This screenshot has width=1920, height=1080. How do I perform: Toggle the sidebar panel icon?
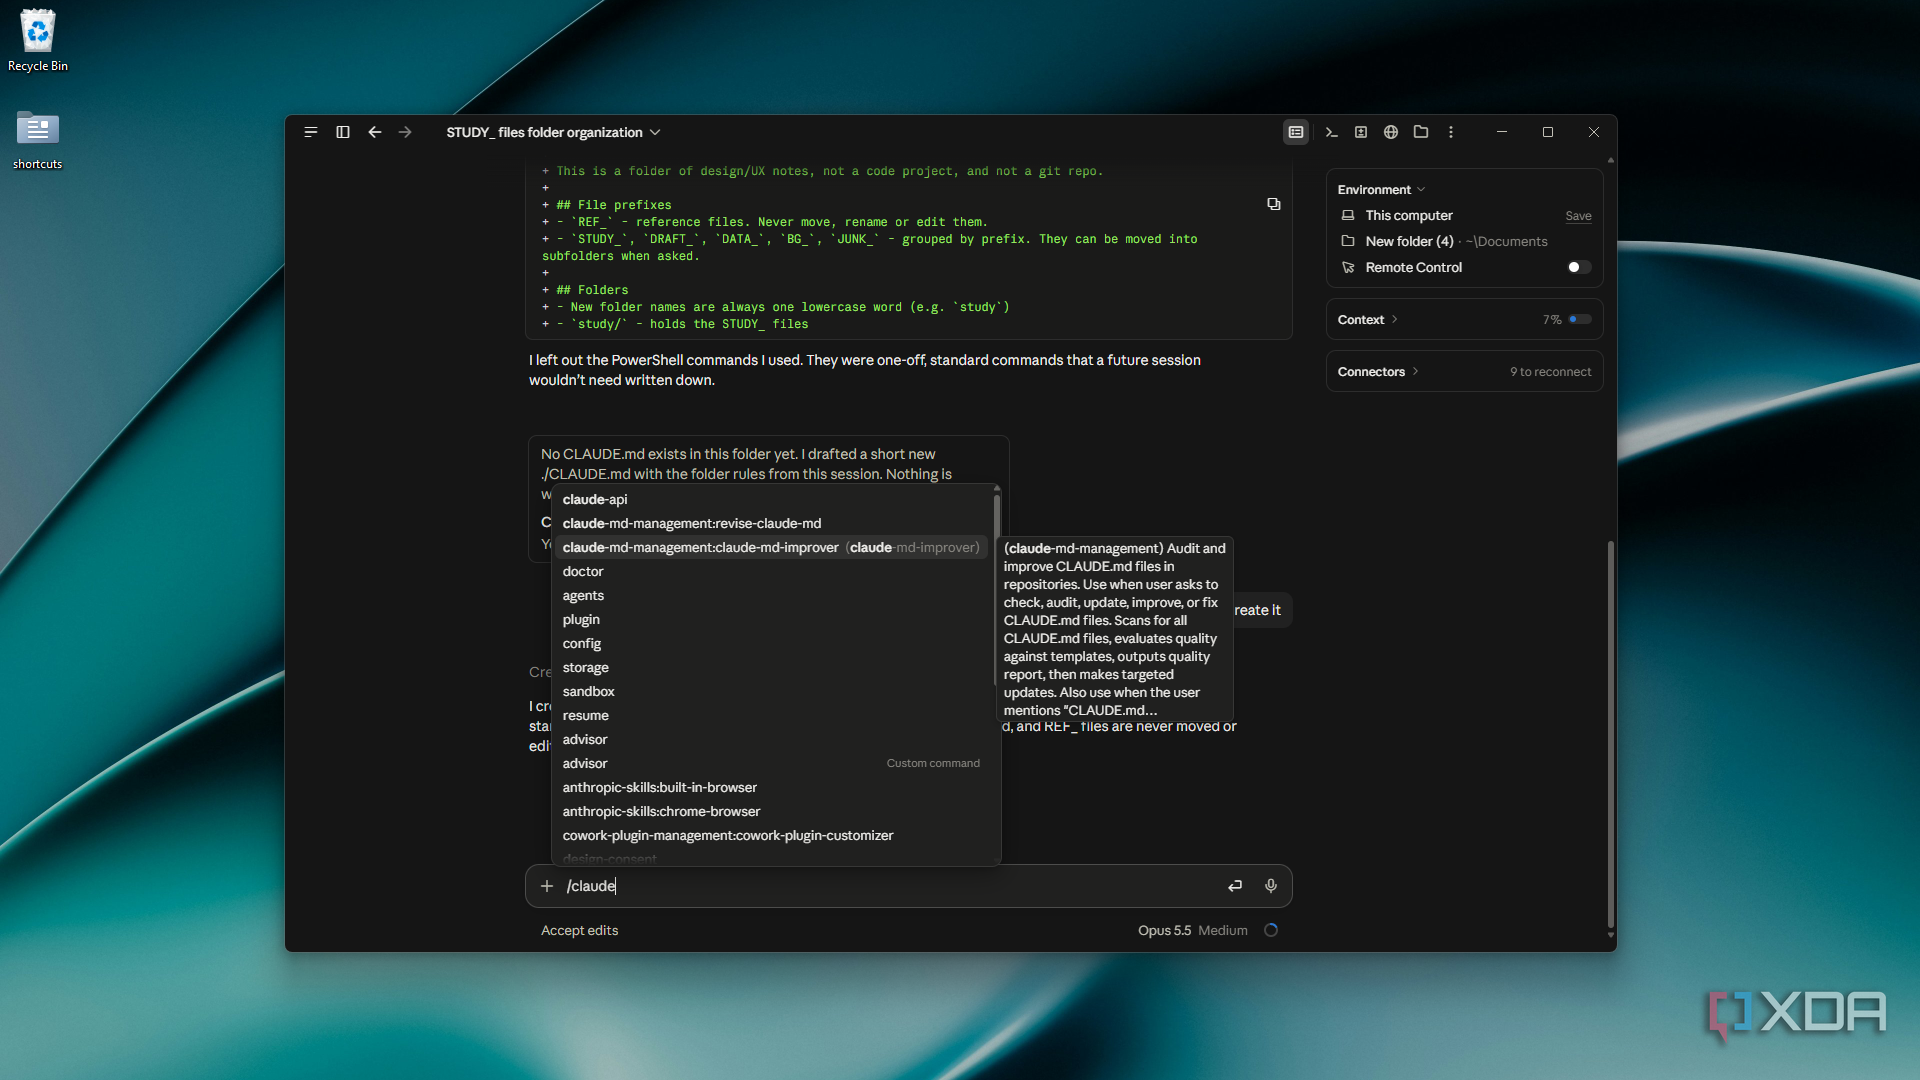343,132
